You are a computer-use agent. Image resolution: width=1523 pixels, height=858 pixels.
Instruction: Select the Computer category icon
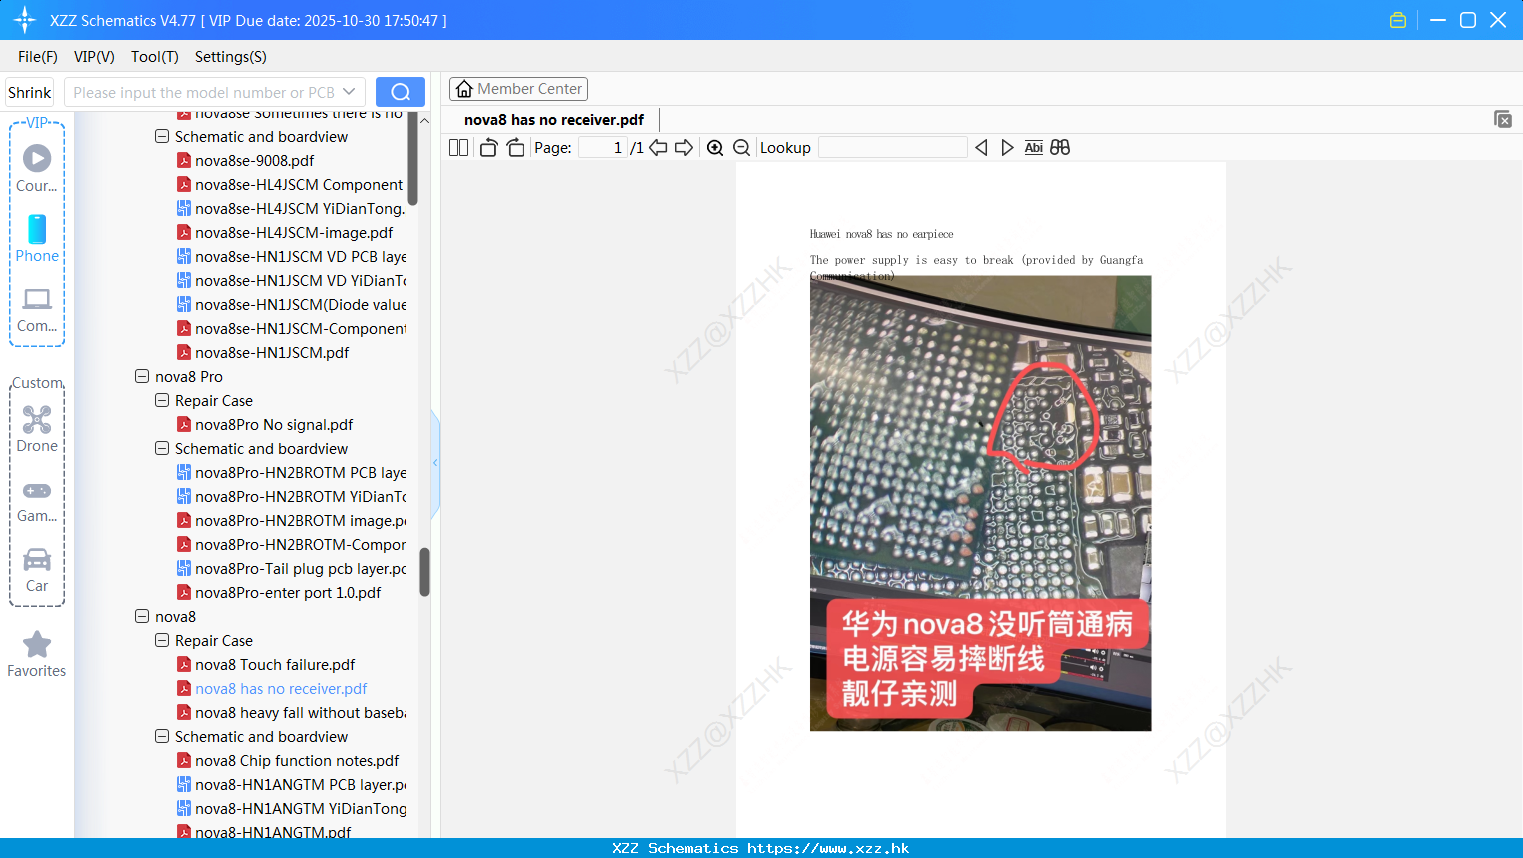coord(37,309)
